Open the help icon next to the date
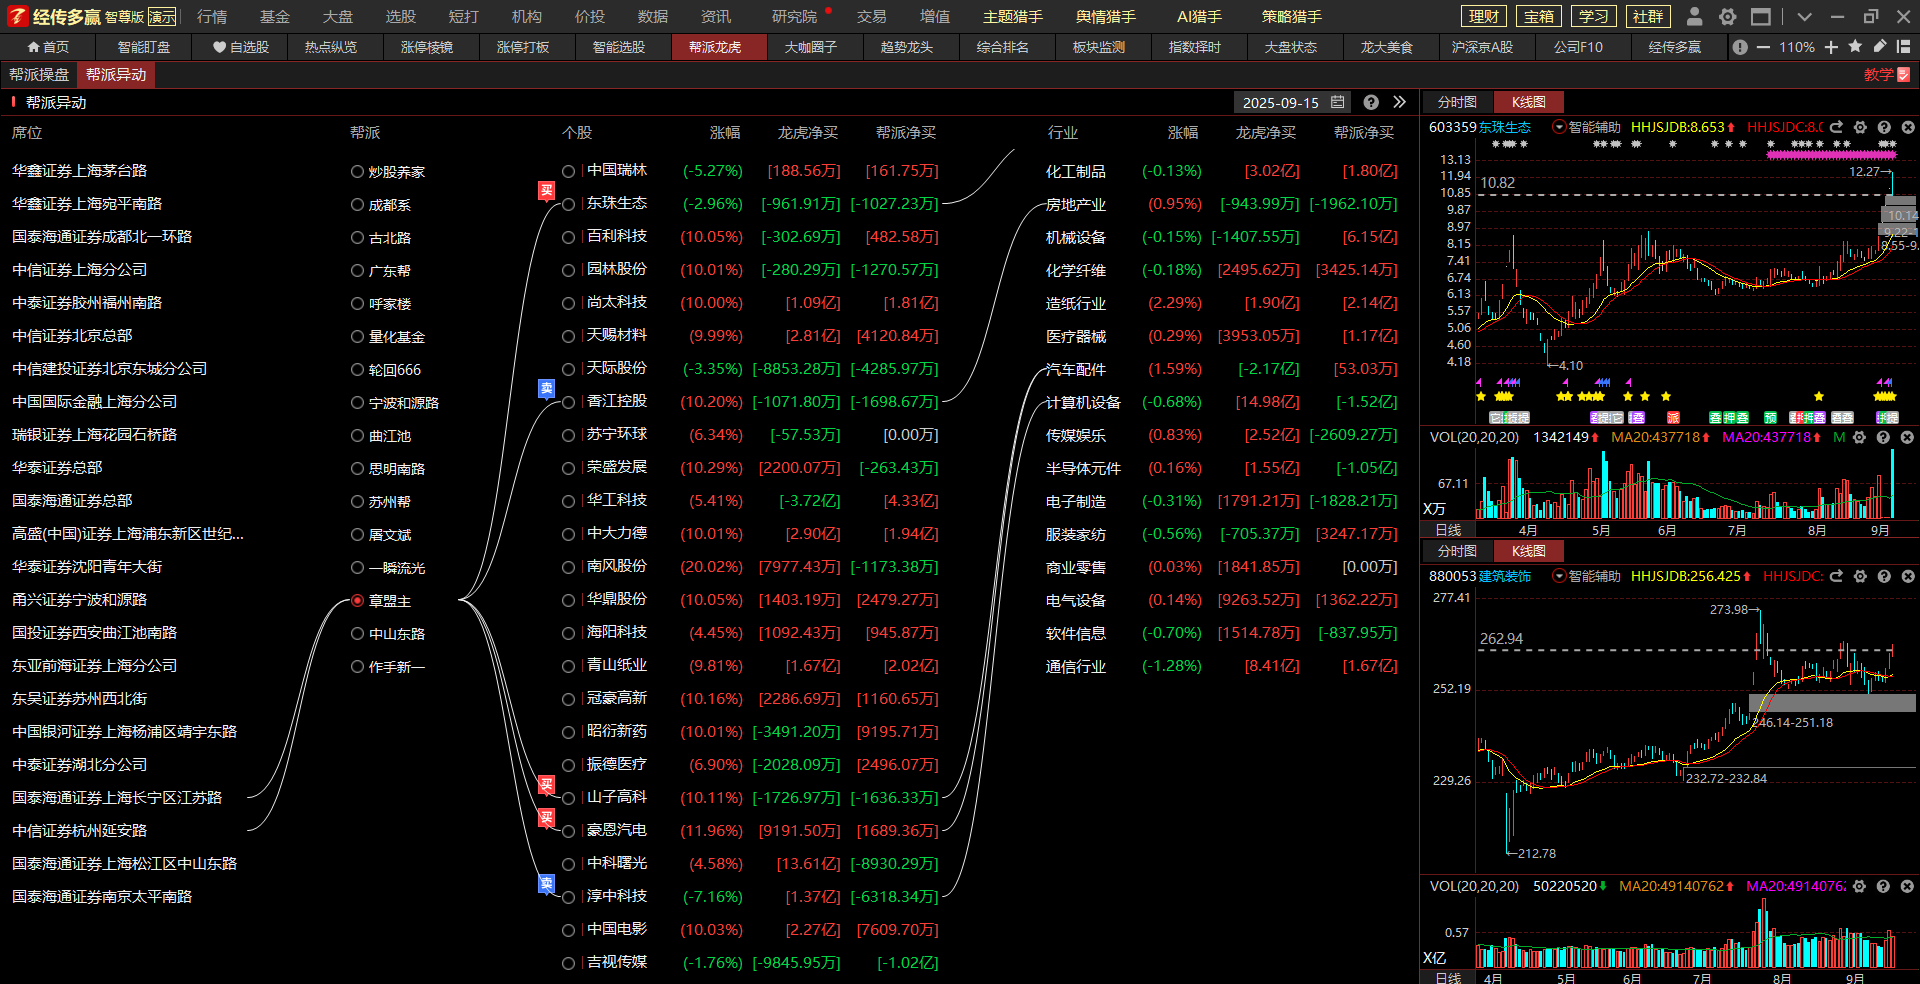This screenshot has width=1920, height=984. pos(1371,102)
